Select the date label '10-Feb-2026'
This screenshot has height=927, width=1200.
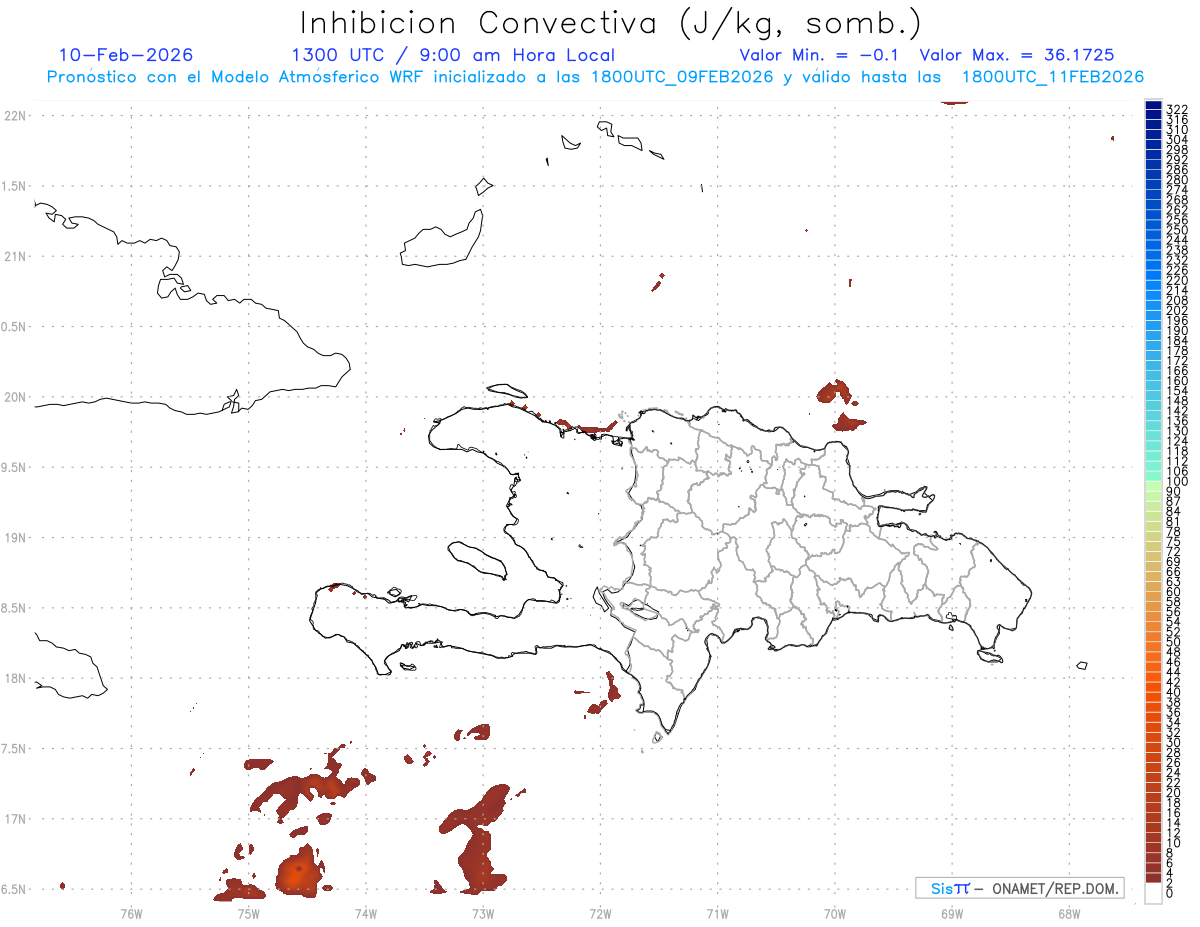coord(126,55)
